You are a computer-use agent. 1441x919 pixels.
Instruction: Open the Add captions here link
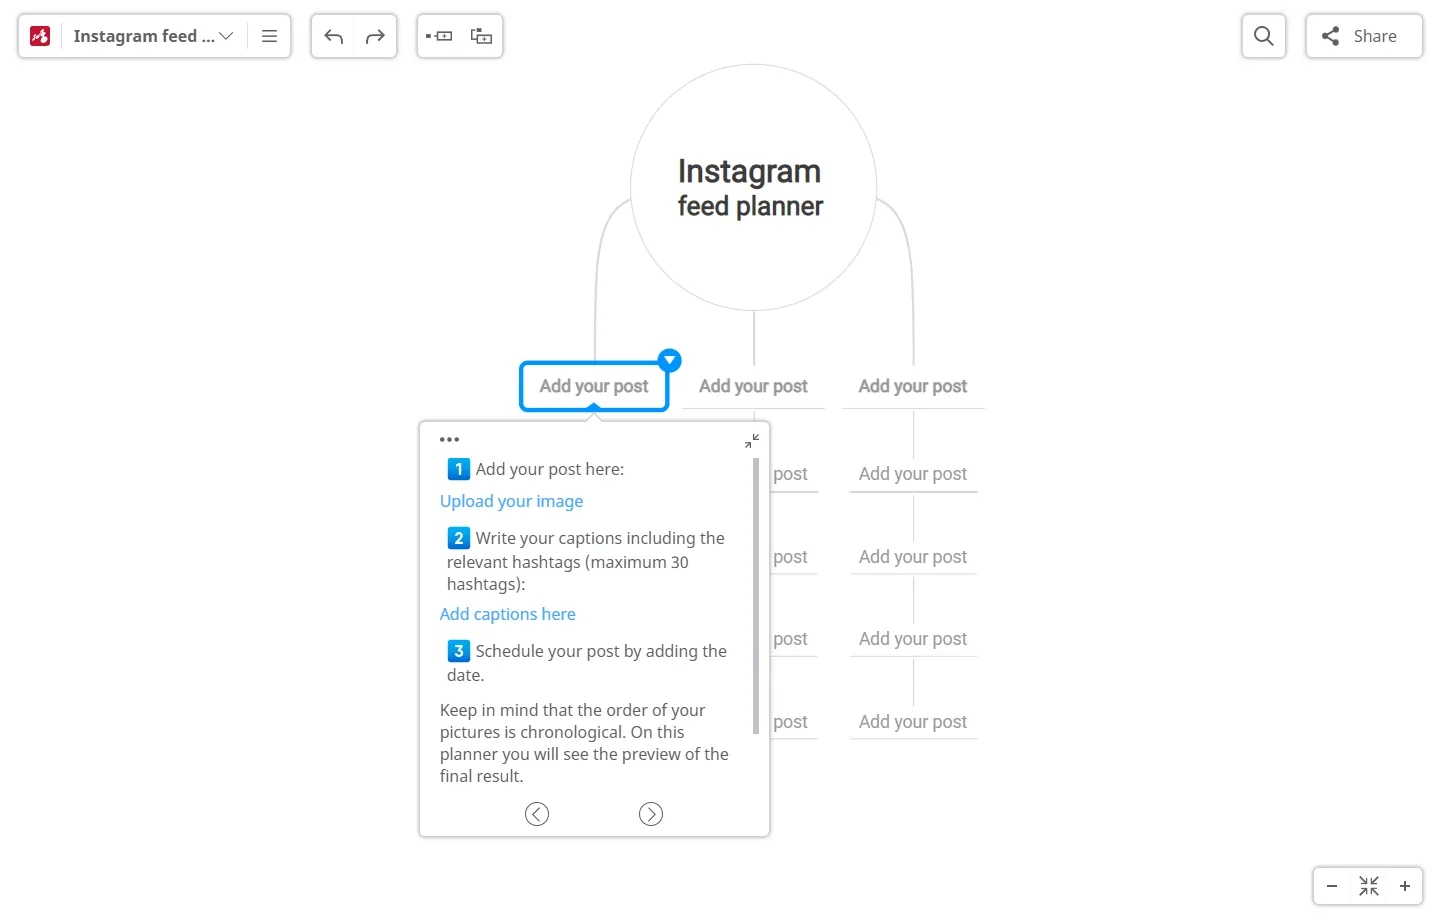(507, 614)
